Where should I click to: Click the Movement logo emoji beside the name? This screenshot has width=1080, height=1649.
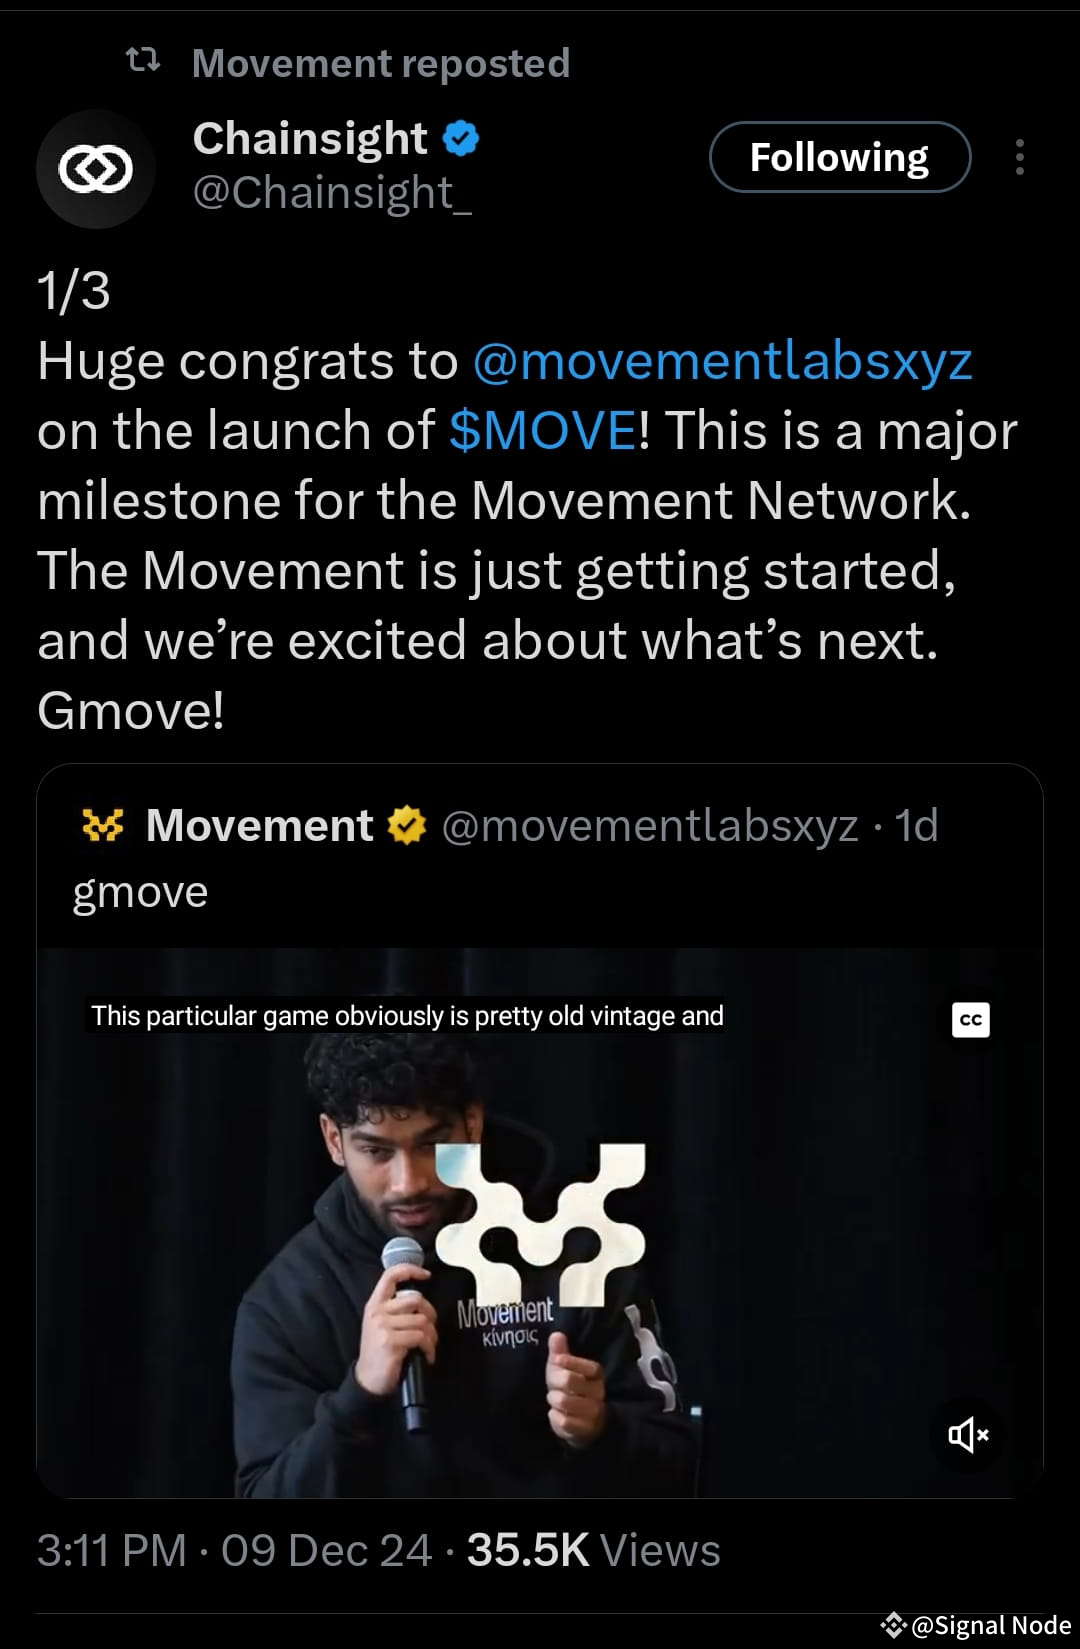(x=103, y=825)
